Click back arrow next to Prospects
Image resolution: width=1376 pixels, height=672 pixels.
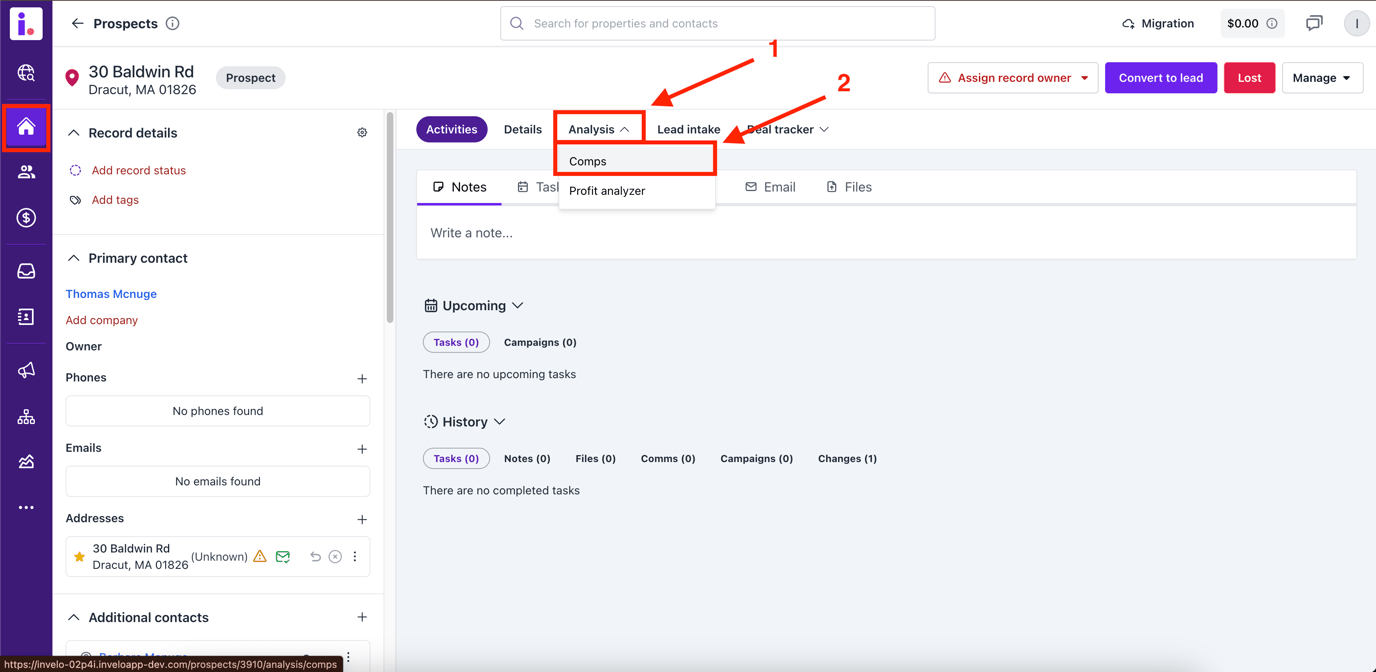[x=77, y=23]
